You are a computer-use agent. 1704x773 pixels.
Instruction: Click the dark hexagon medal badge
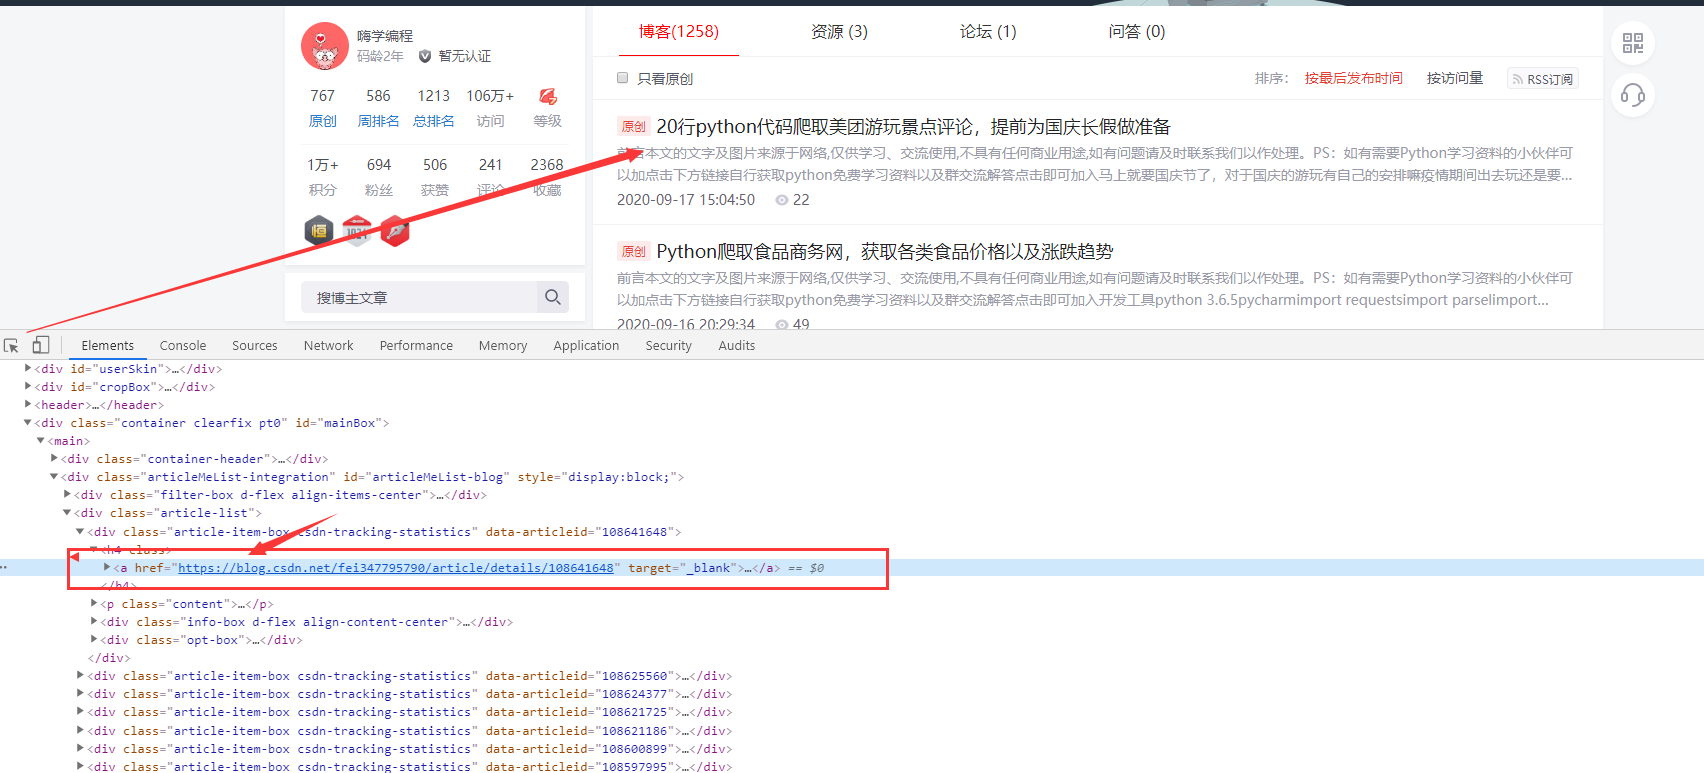(x=319, y=231)
